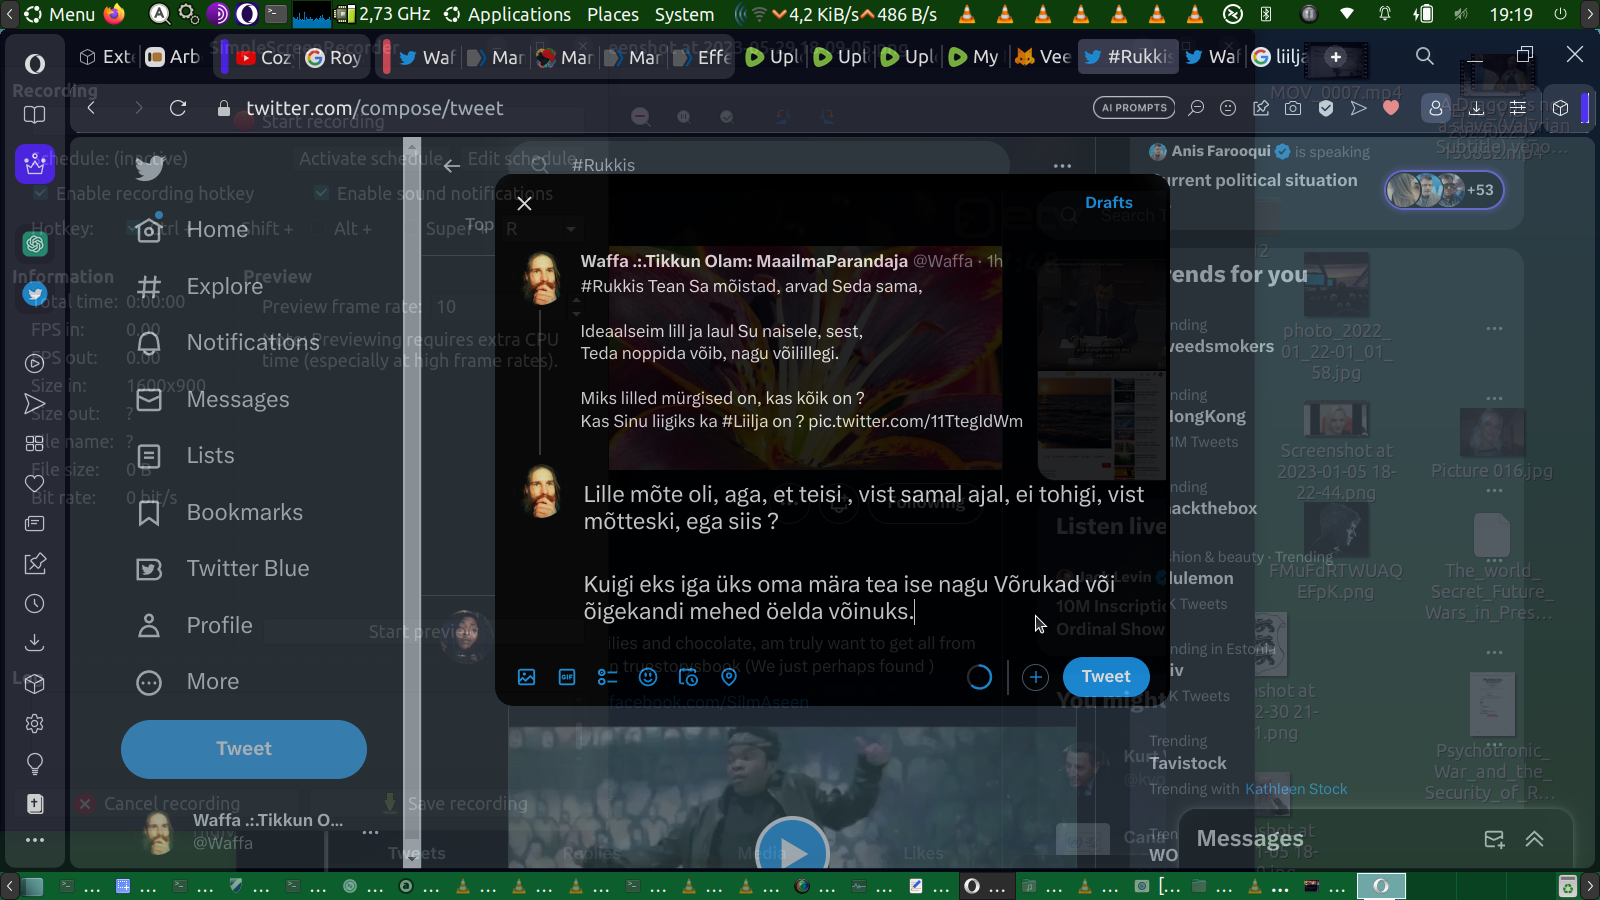The width and height of the screenshot is (1600, 900).
Task: Open the #Rukkis page more-options menu
Action: coord(1062,165)
